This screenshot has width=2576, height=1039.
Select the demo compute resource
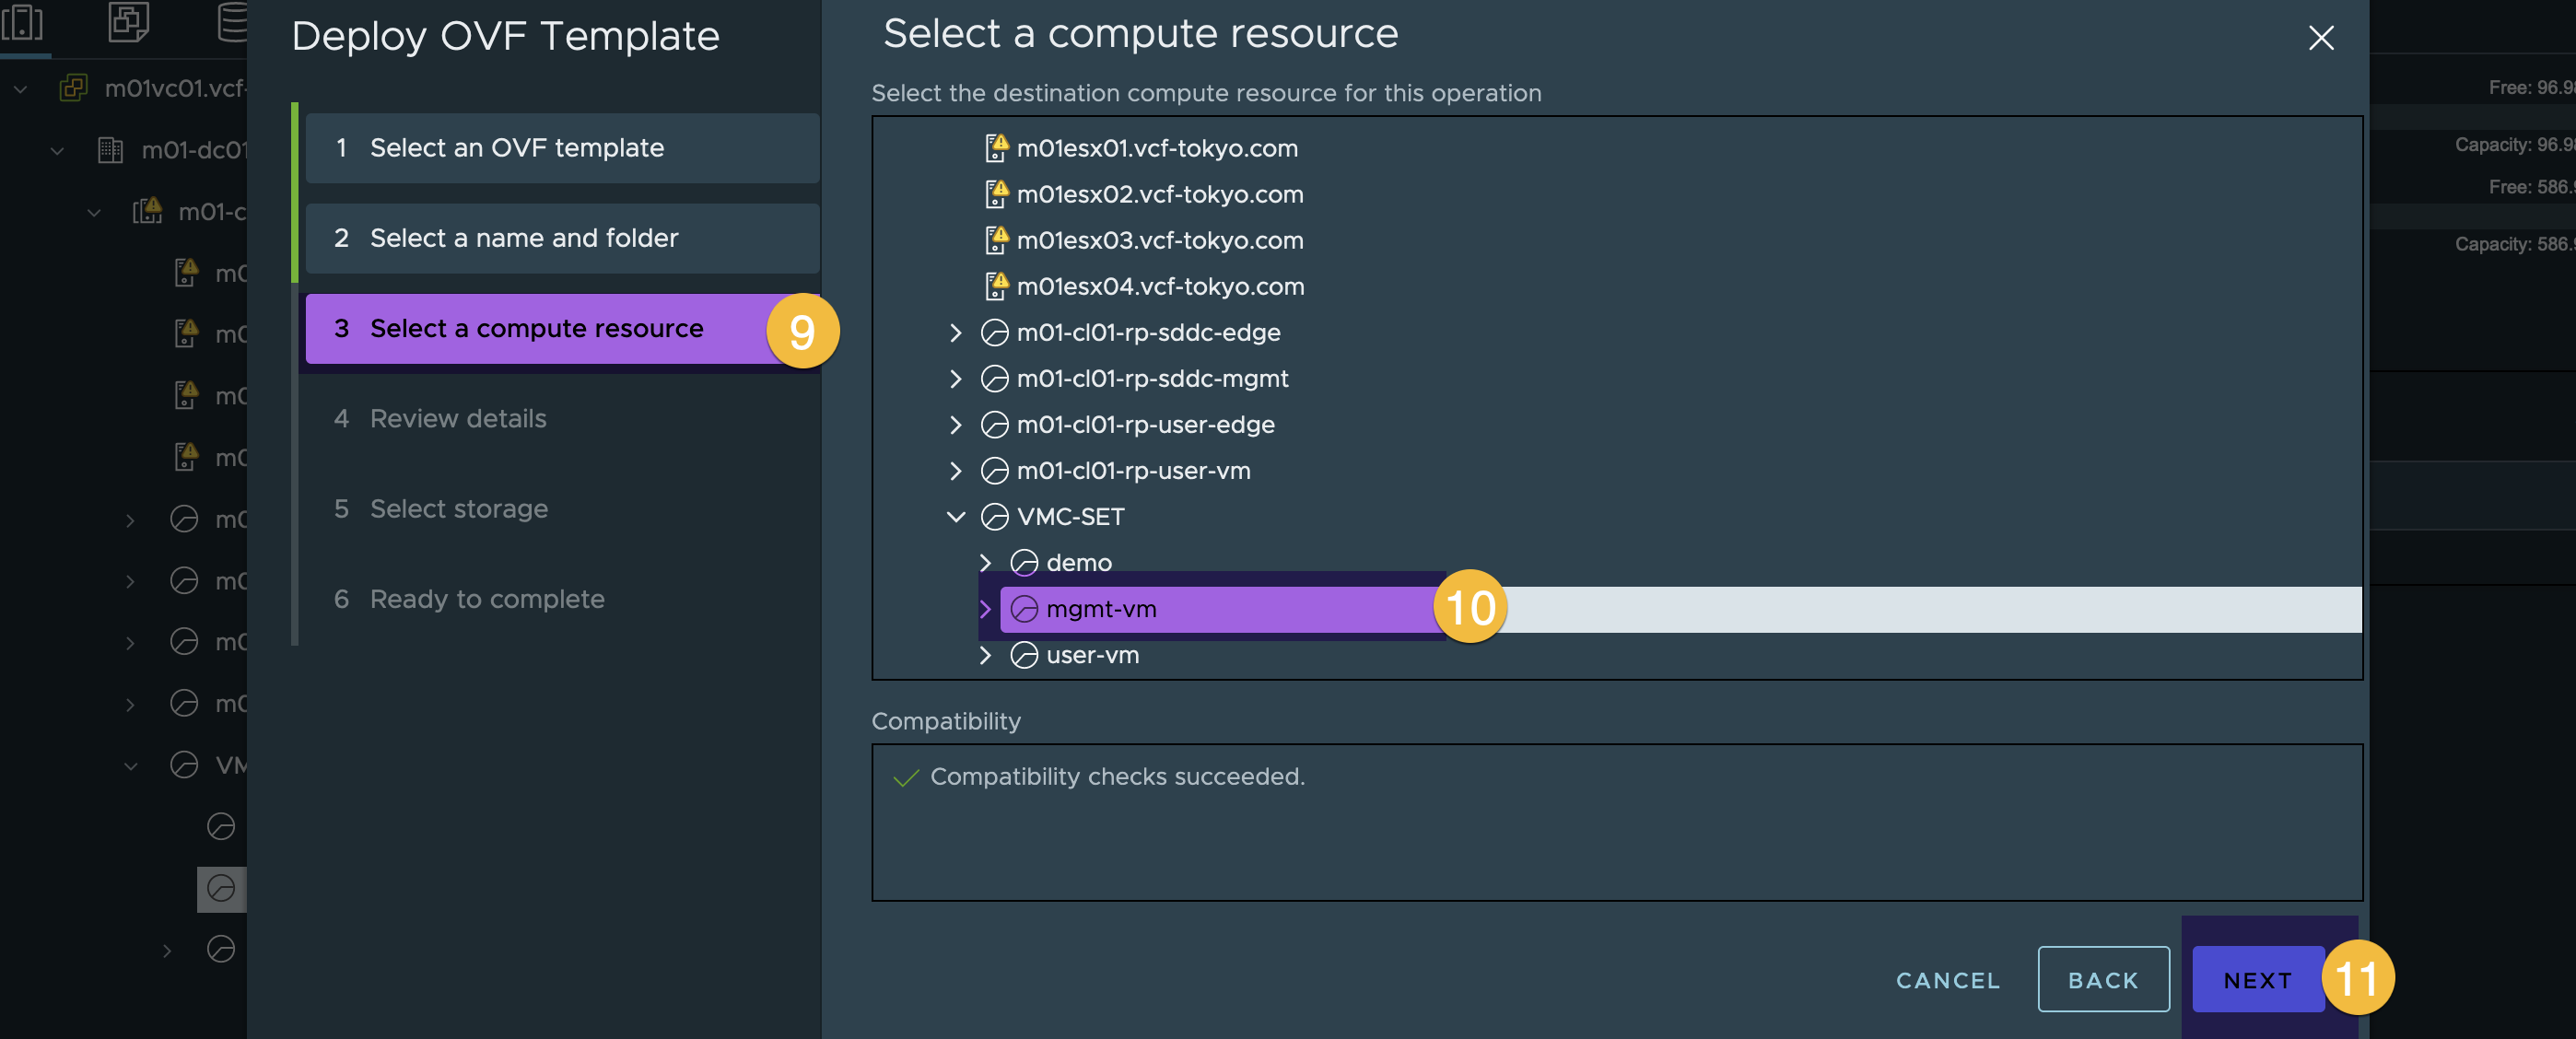[x=1080, y=563]
